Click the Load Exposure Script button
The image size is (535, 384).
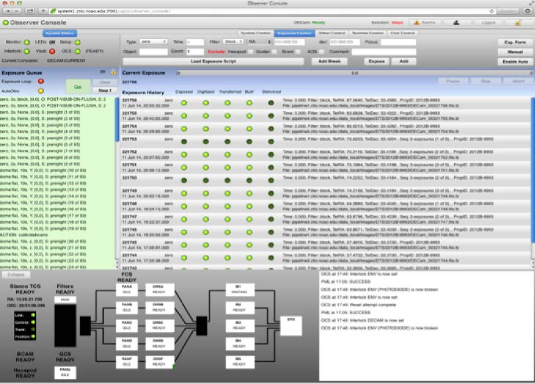[213, 61]
